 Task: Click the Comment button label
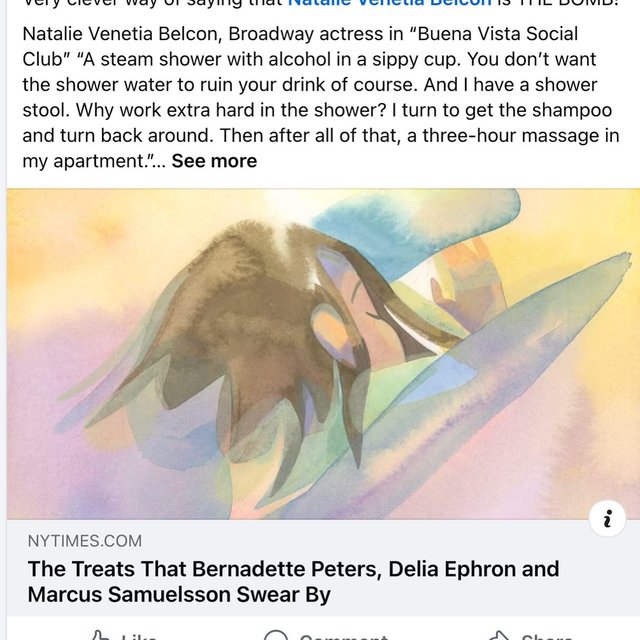(x=344, y=637)
